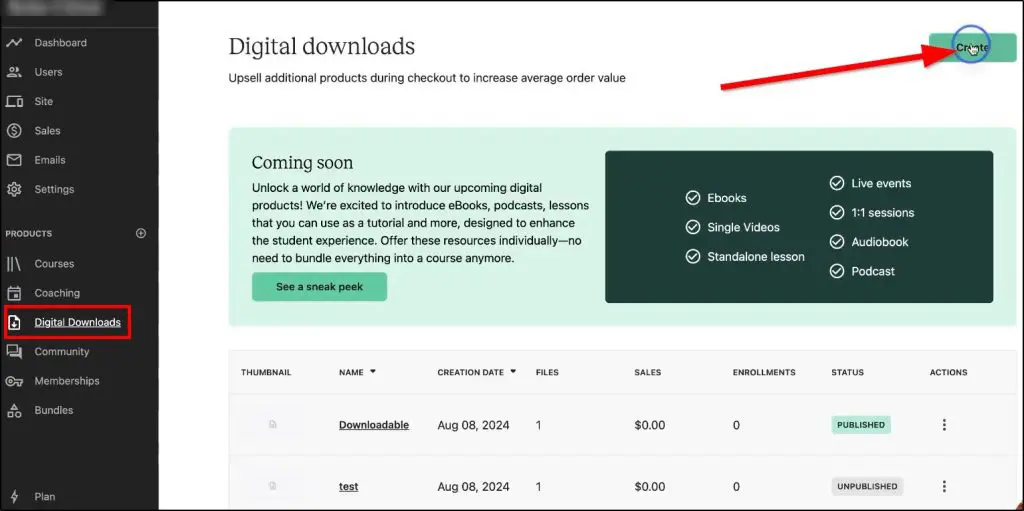Screen dimensions: 1024x511
Task: Open Community under Products
Action: tap(62, 352)
